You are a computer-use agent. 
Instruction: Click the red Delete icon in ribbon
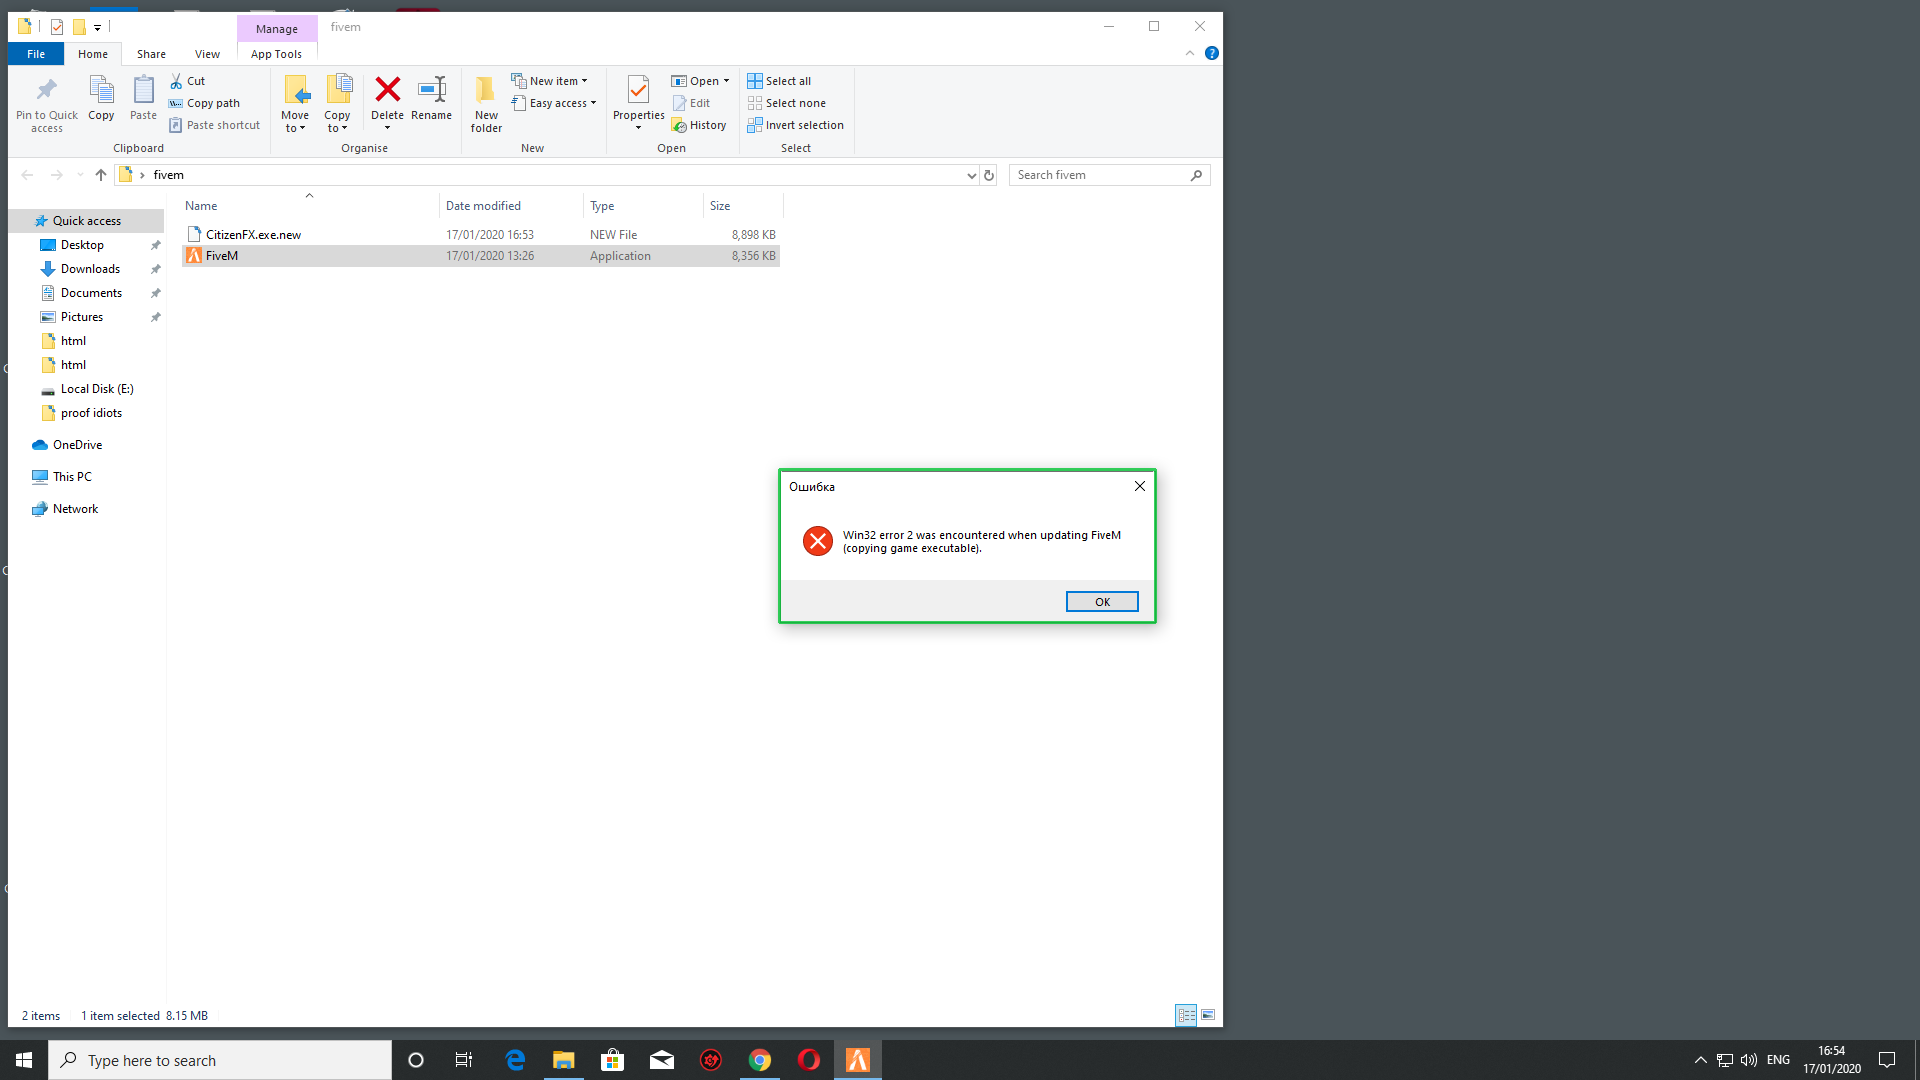coord(387,90)
